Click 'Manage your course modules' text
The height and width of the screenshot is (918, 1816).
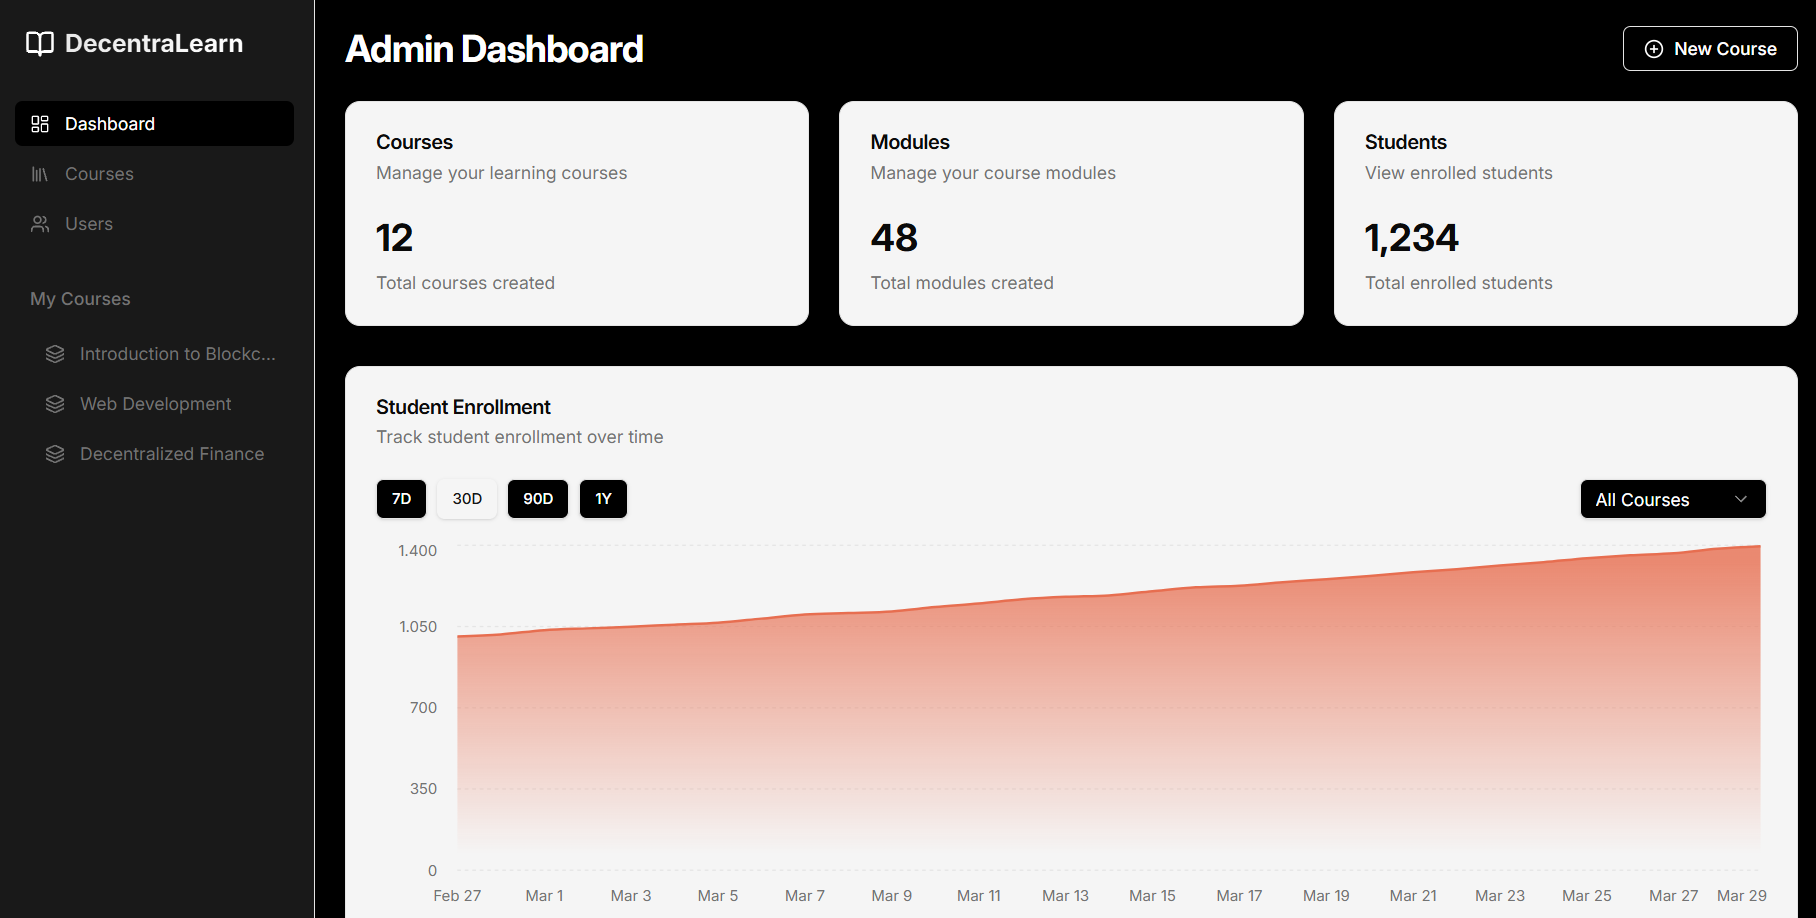[x=993, y=173]
